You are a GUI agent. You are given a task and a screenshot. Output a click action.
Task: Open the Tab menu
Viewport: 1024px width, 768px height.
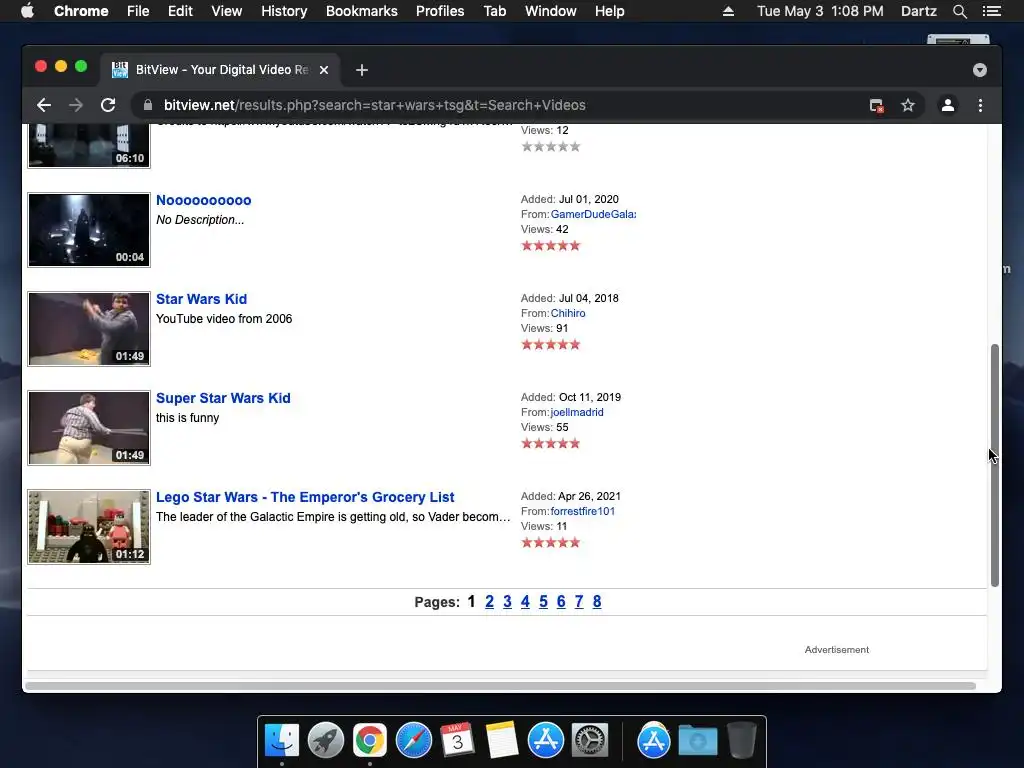(x=494, y=11)
